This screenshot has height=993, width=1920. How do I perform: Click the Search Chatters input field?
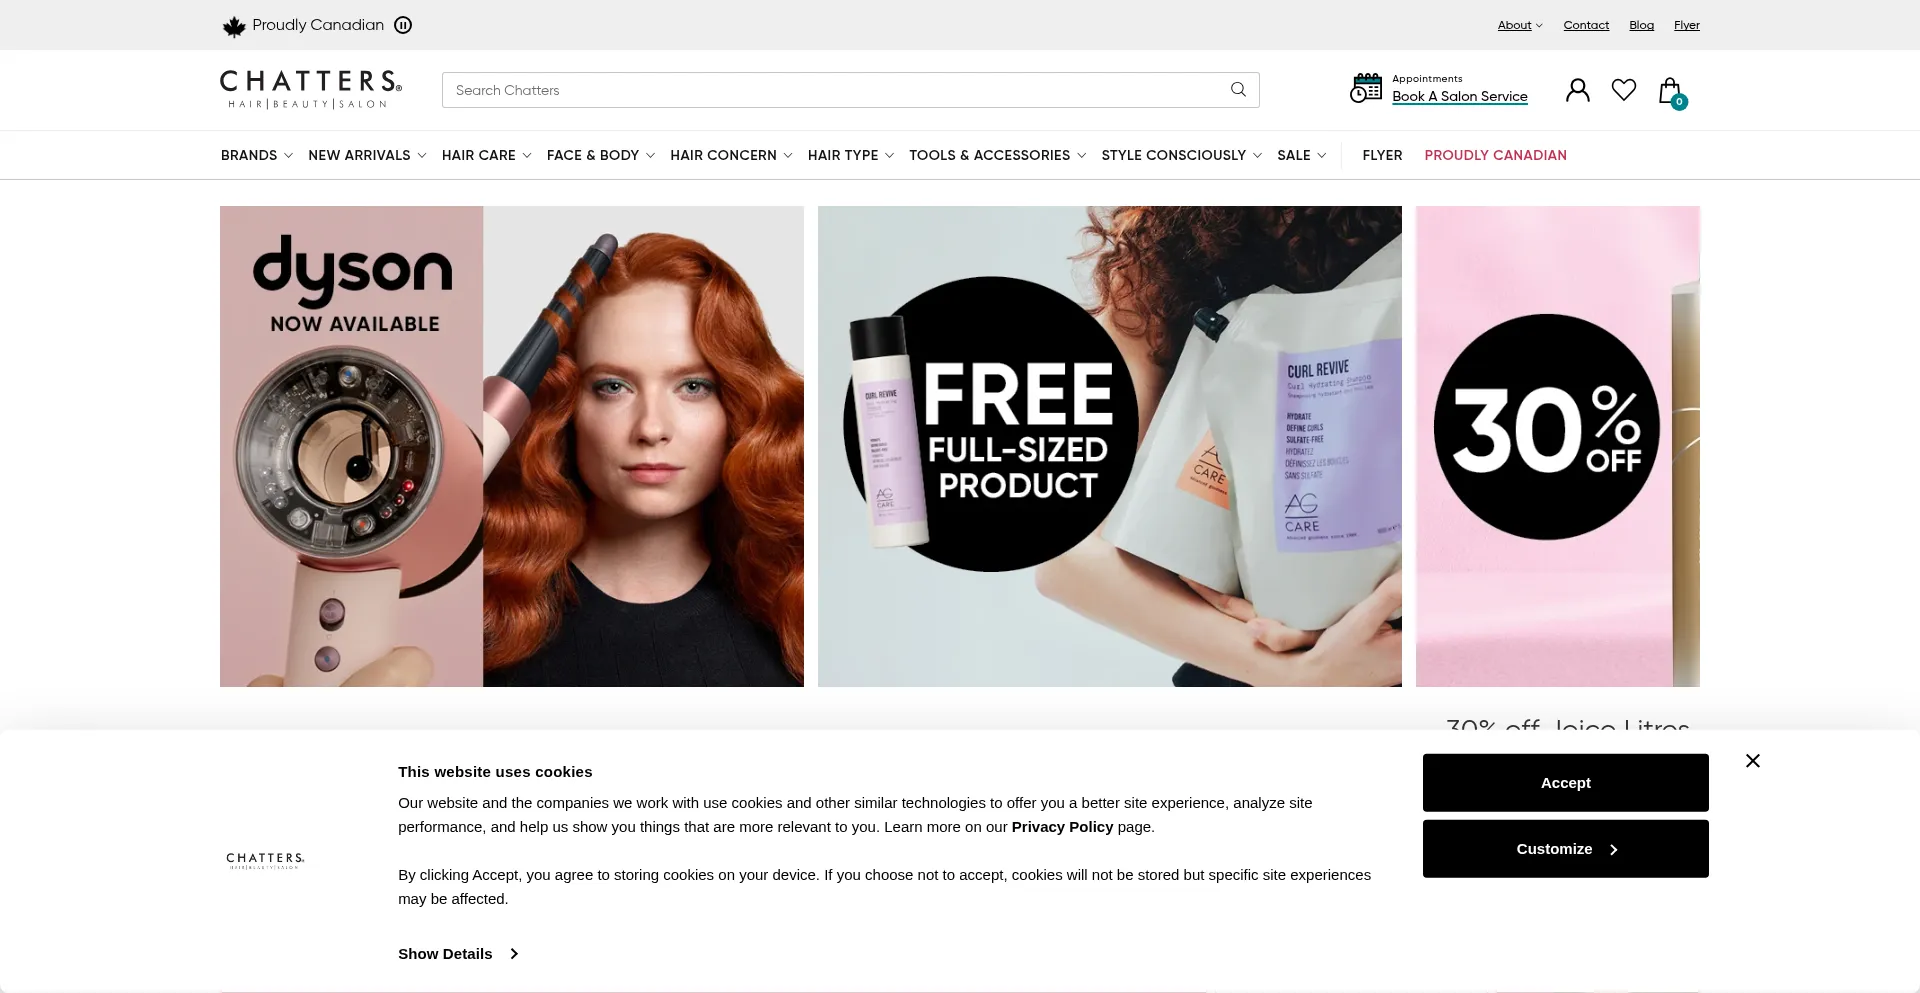[x=830, y=90]
